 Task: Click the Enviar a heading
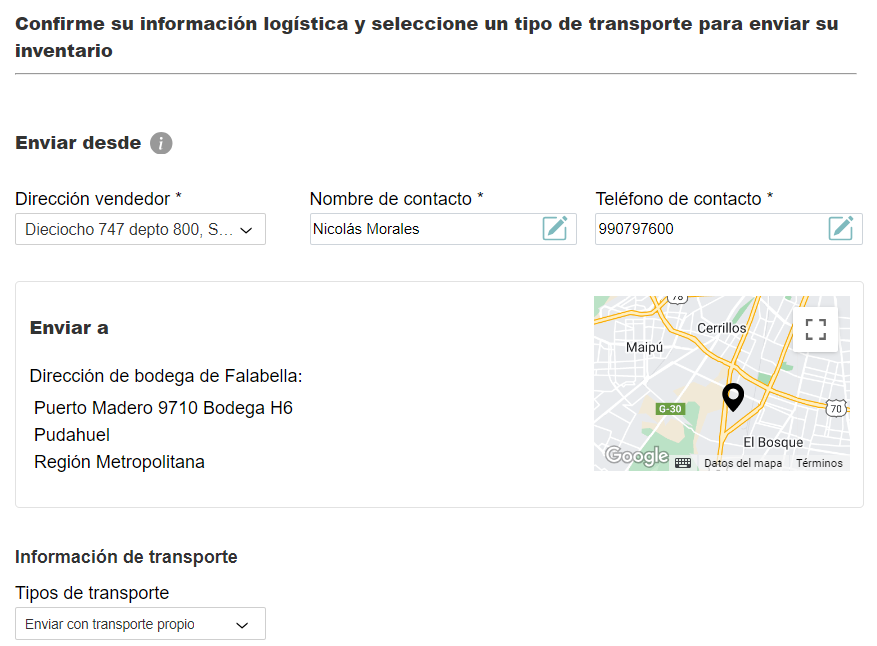coord(69,328)
